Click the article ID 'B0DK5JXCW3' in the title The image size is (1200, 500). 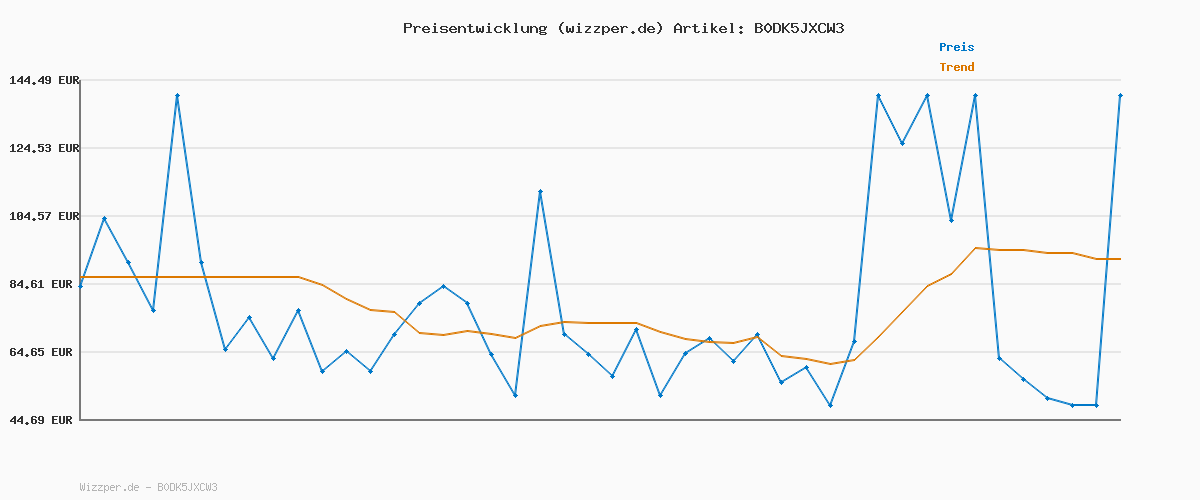798,28
